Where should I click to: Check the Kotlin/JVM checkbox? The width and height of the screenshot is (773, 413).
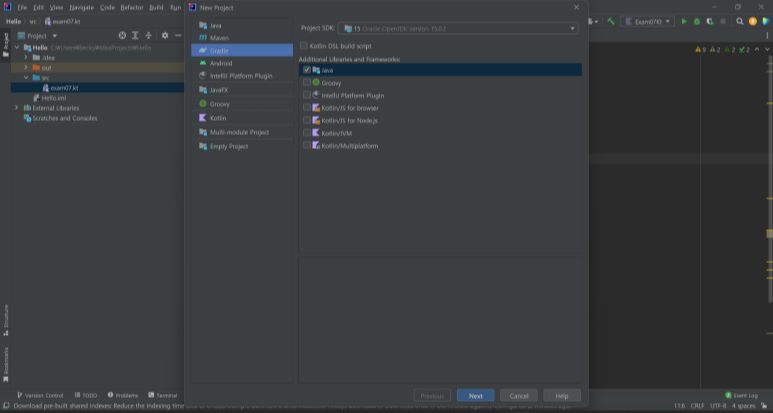[307, 133]
